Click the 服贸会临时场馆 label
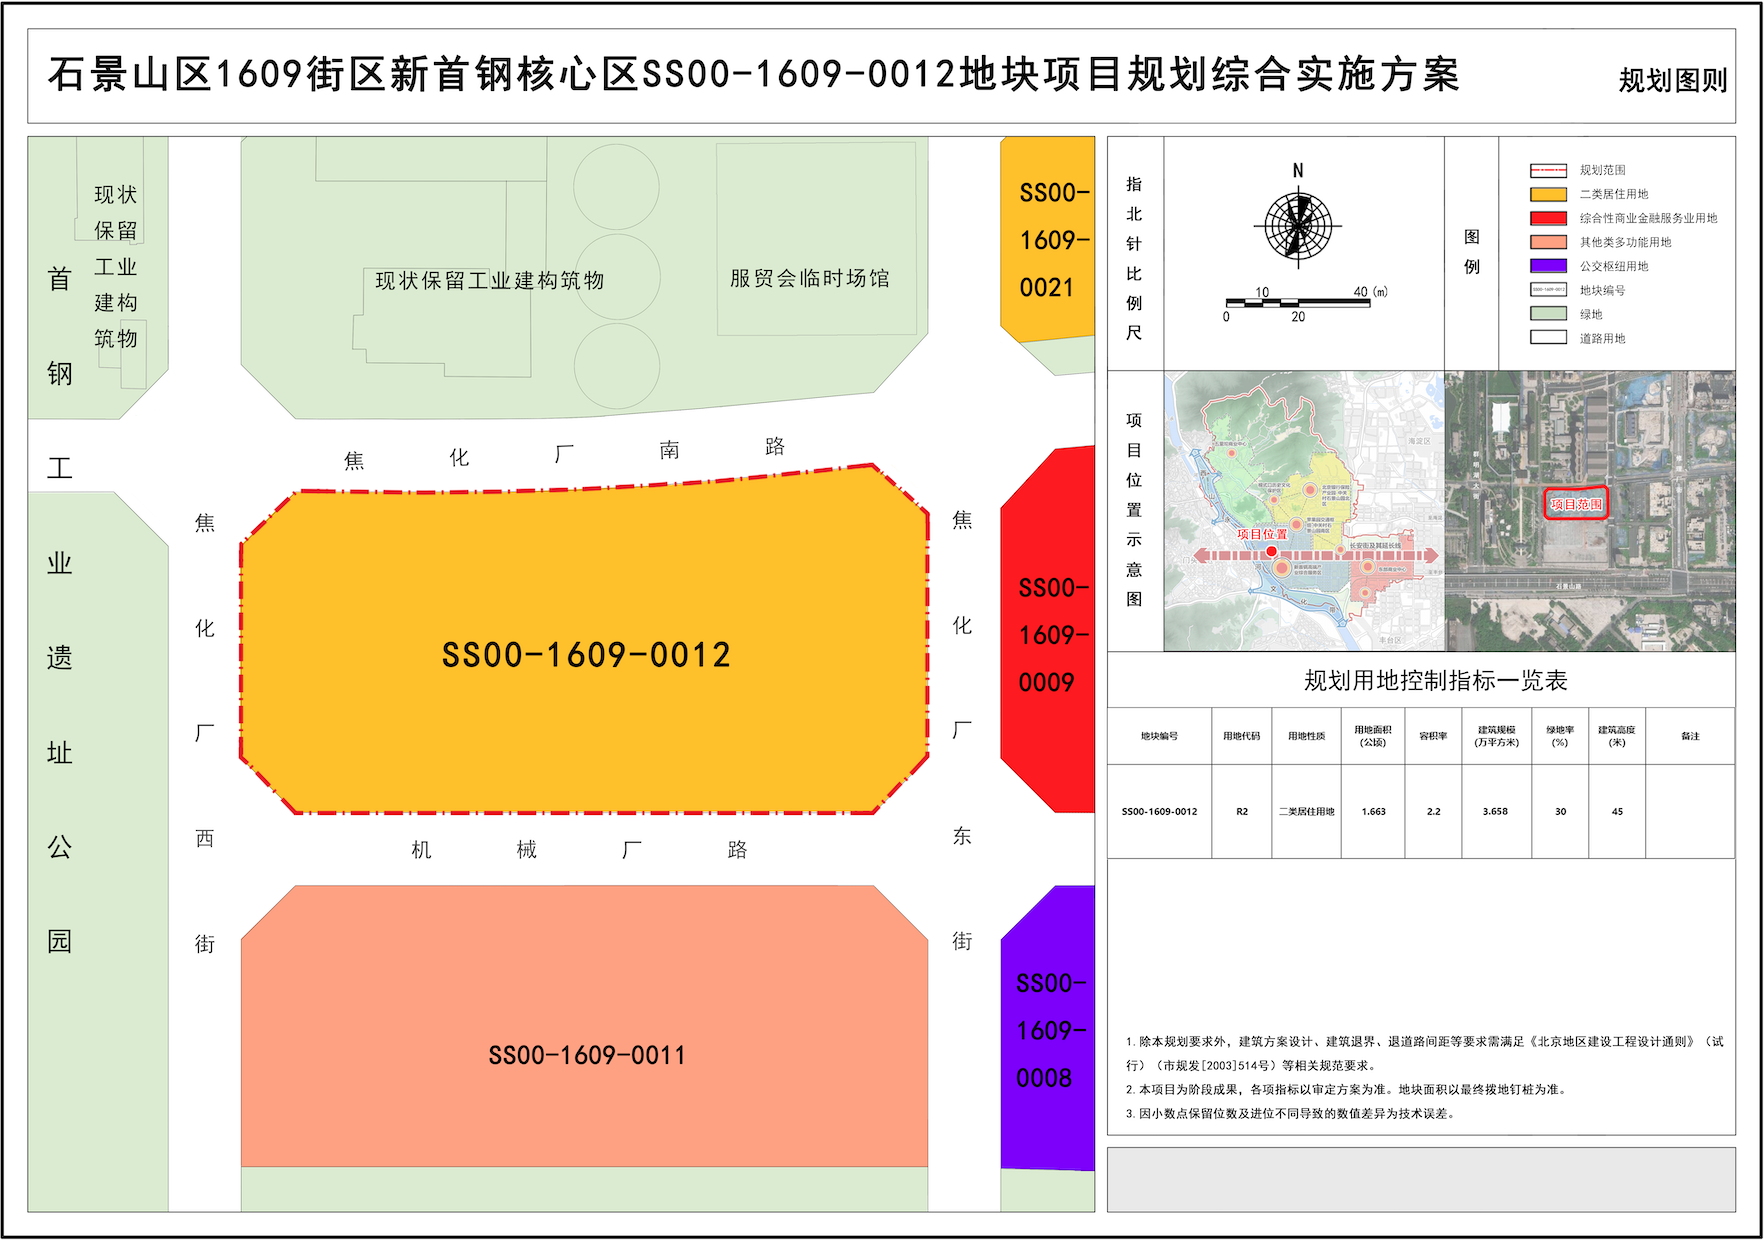 click(810, 278)
